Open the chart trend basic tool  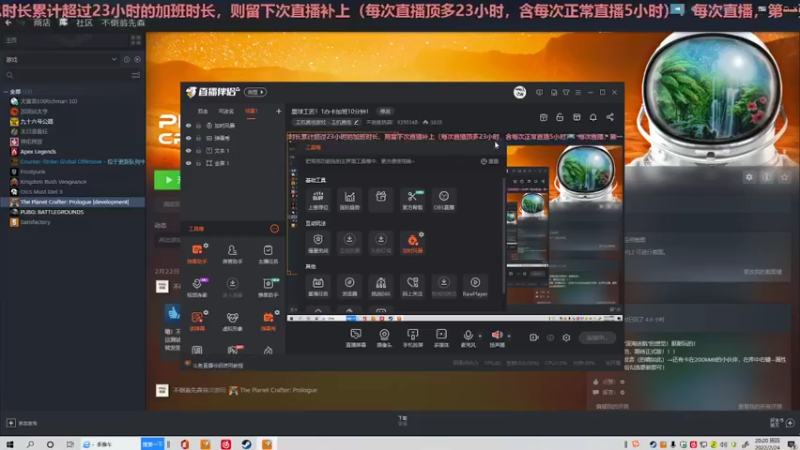pos(349,201)
